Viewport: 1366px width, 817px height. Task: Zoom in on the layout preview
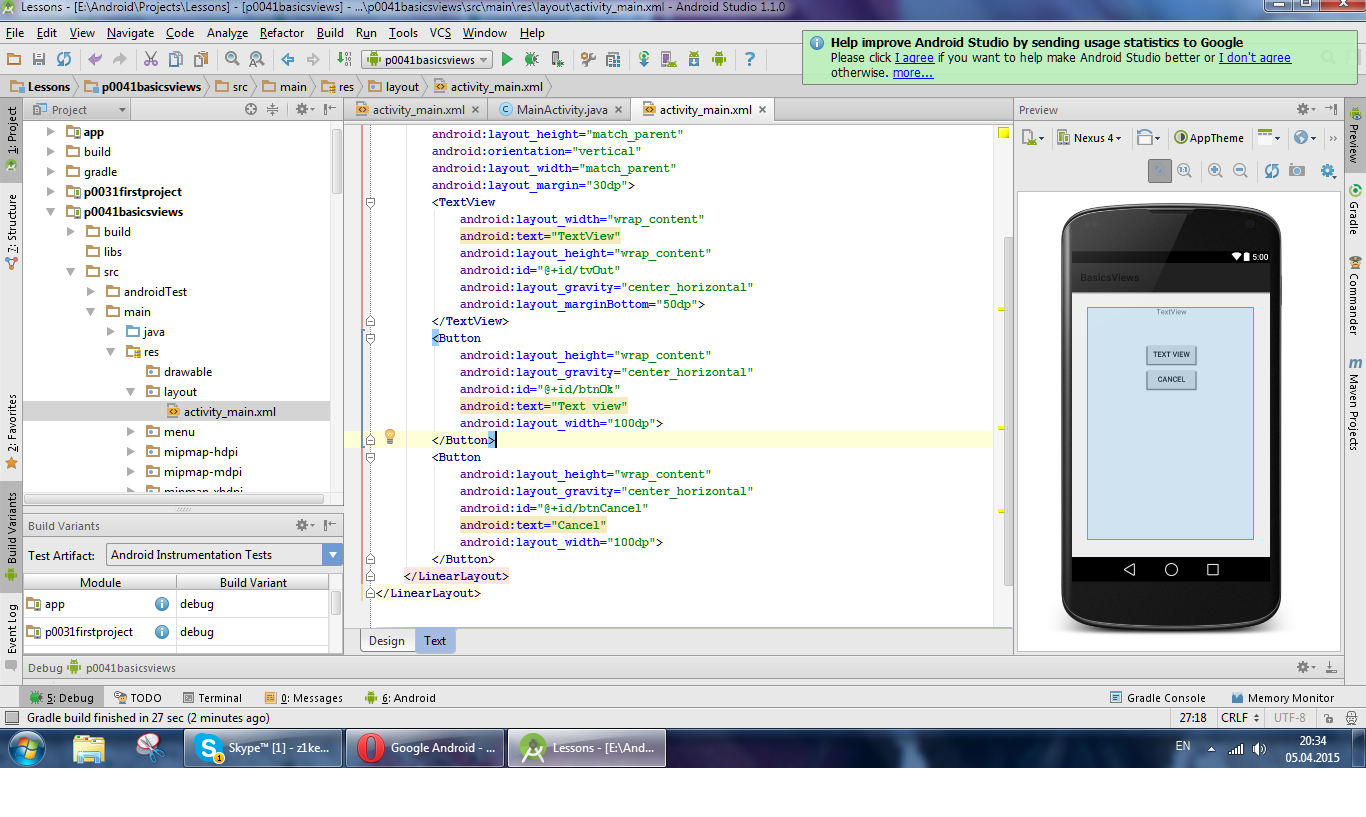[1215, 171]
